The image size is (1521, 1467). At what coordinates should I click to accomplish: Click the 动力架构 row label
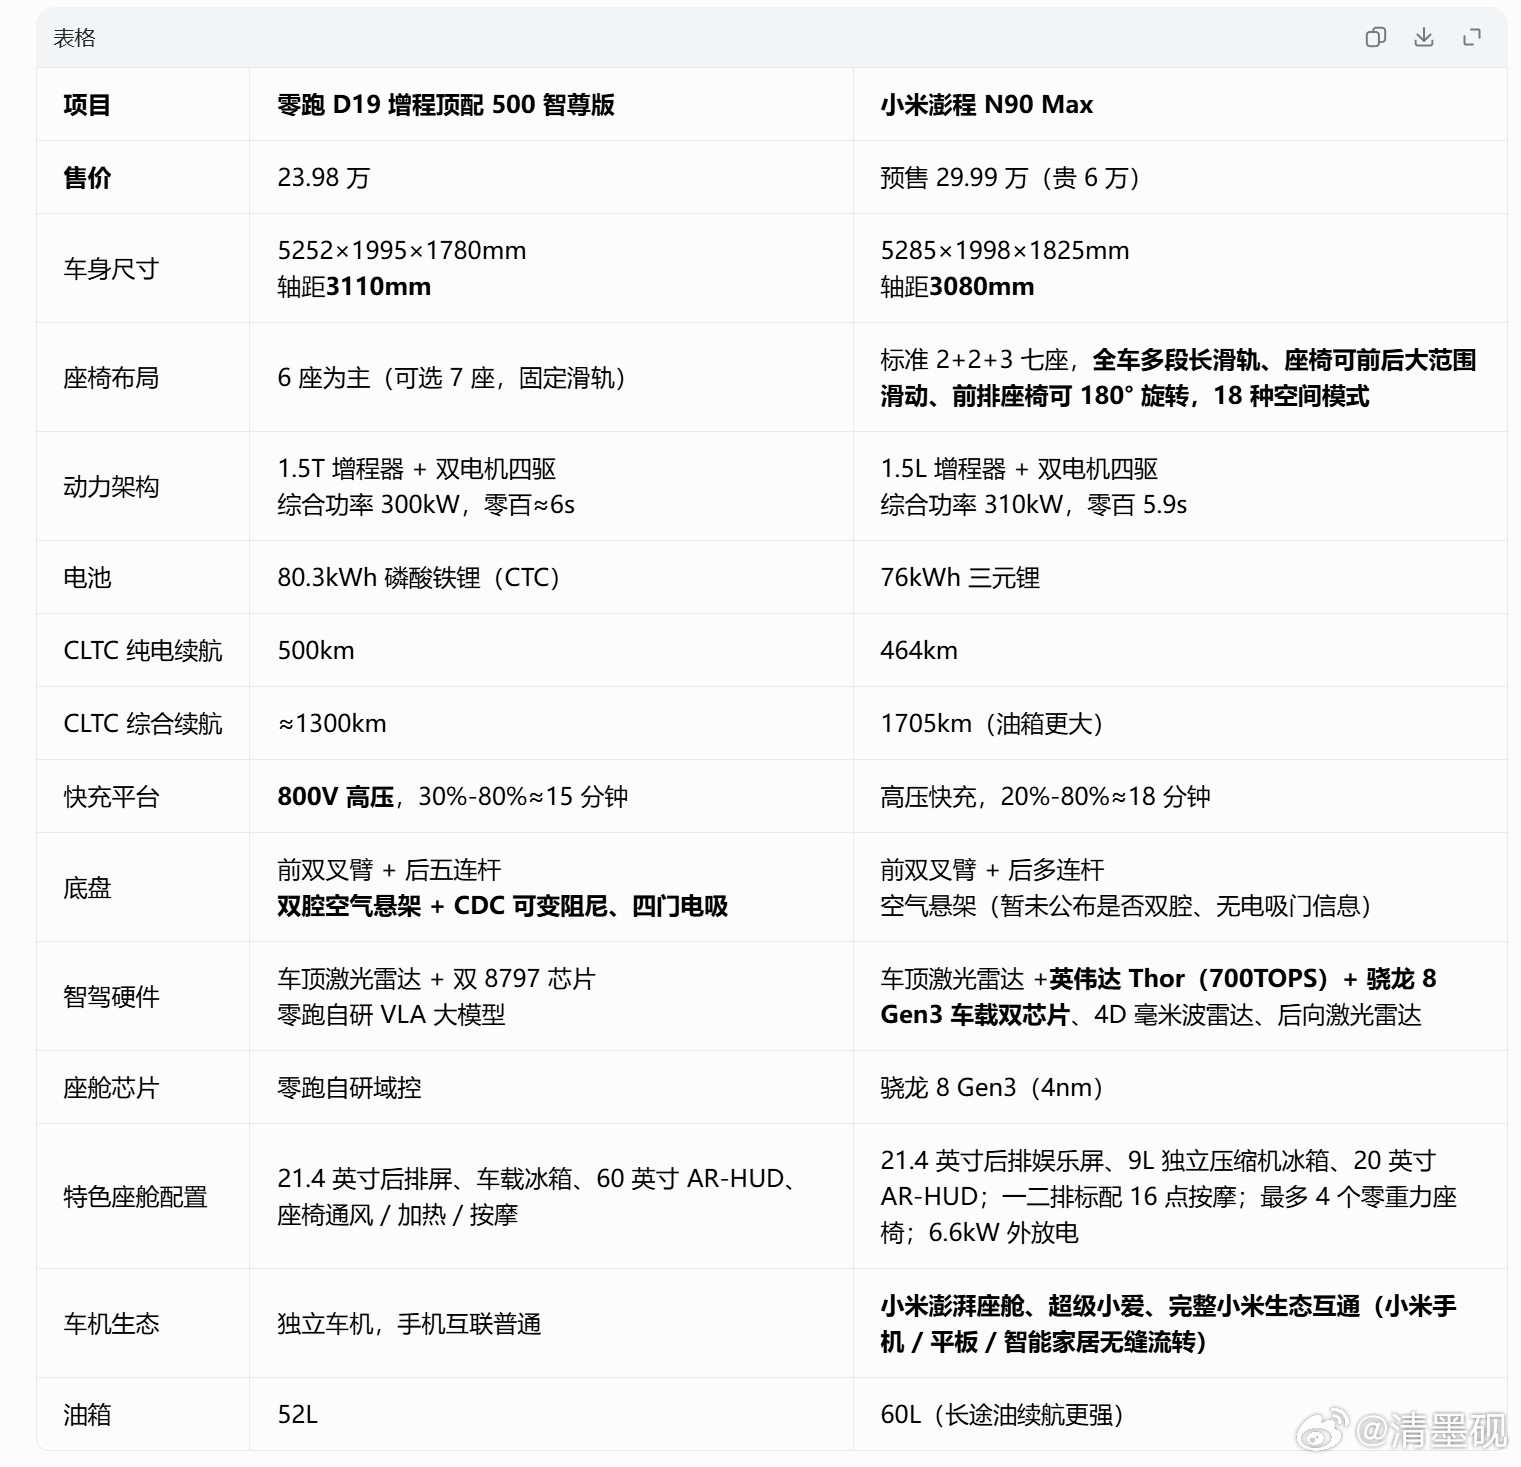pyautogui.click(x=111, y=487)
